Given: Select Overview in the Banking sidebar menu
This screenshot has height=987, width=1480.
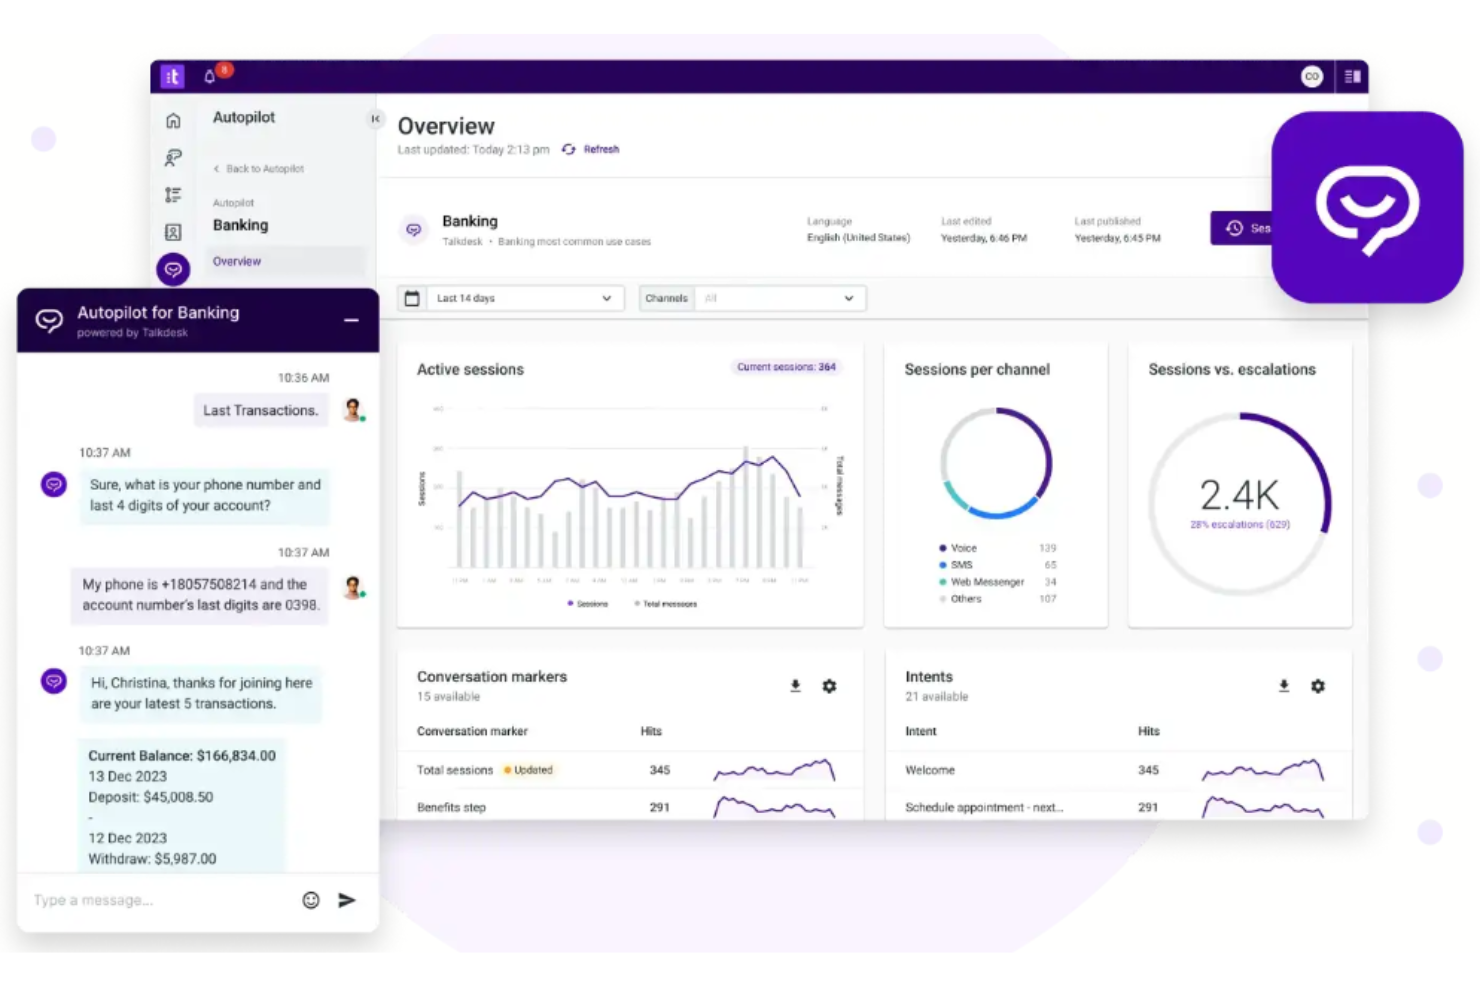Looking at the screenshot, I should (236, 261).
